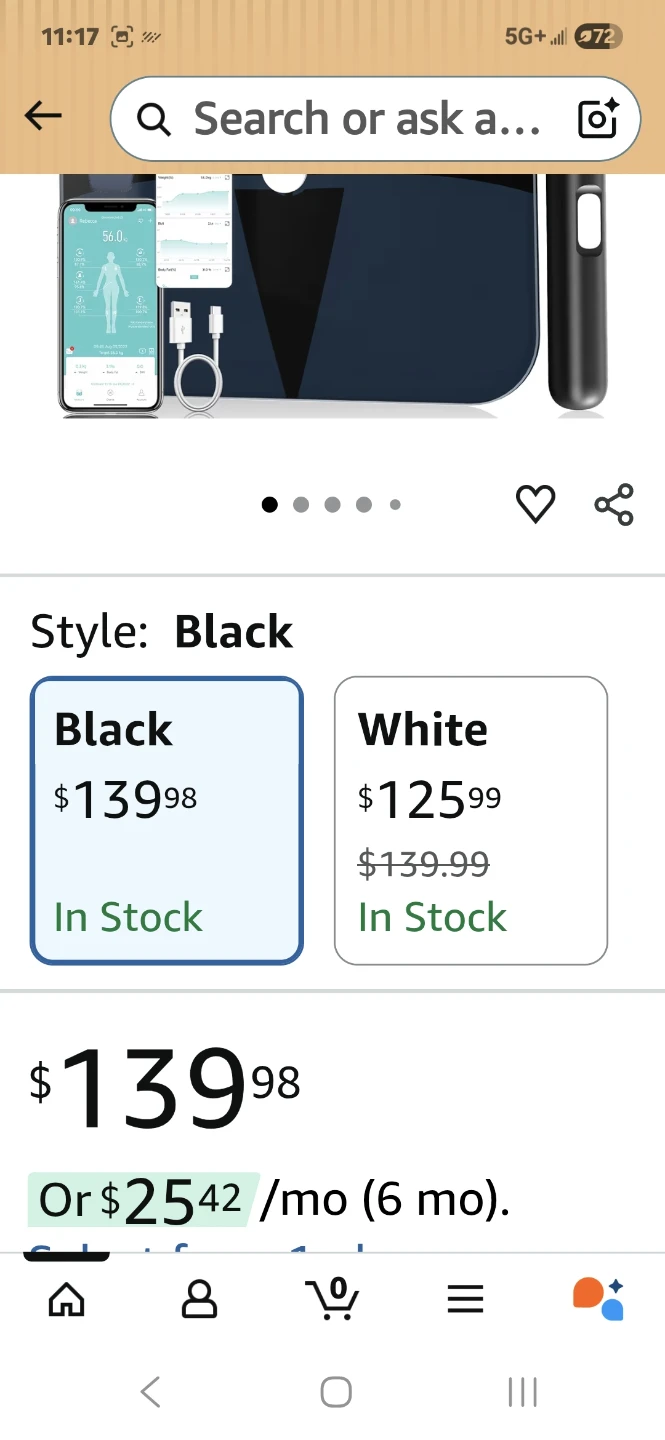Open Android recent apps button

(x=522, y=1392)
